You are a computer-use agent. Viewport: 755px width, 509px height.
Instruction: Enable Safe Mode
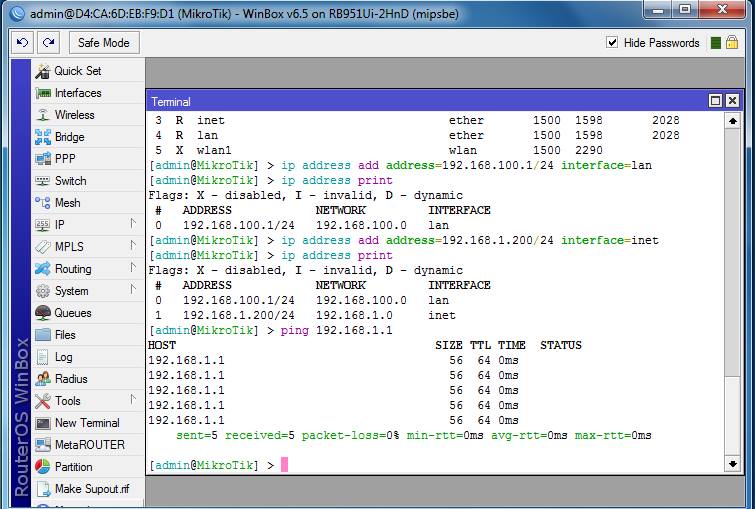click(104, 42)
